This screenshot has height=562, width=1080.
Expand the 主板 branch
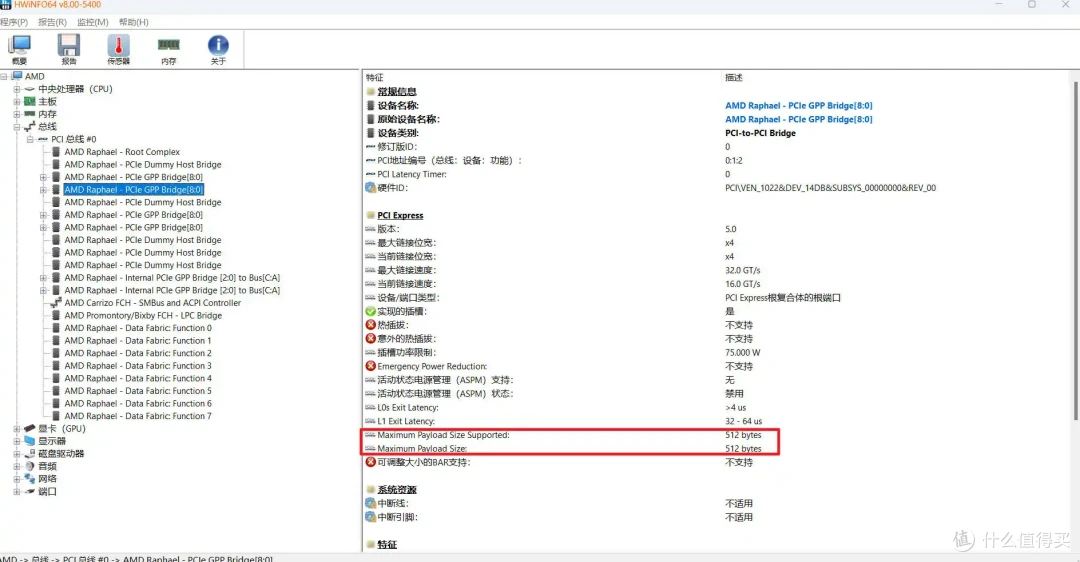coord(17,101)
